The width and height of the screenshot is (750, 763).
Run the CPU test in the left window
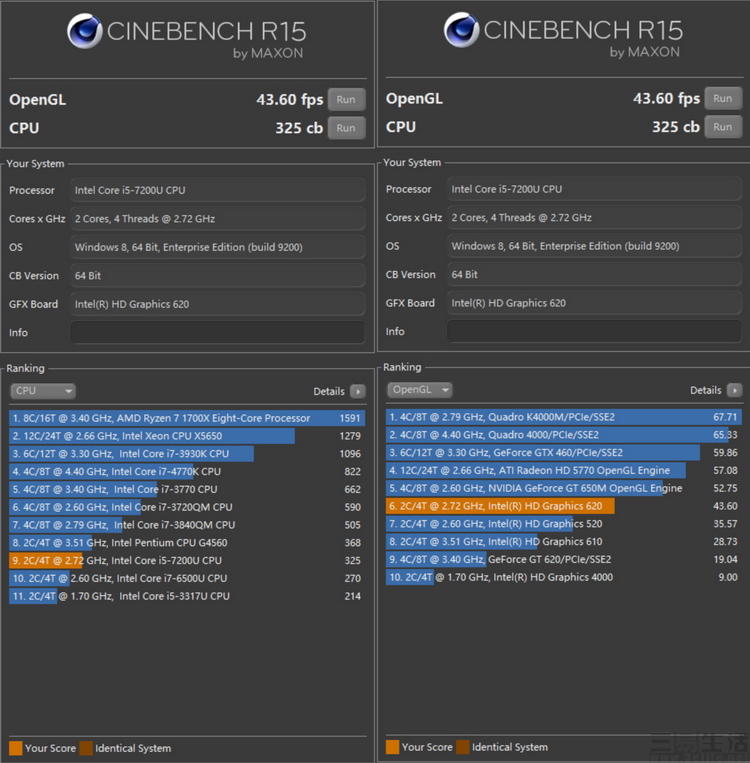346,128
